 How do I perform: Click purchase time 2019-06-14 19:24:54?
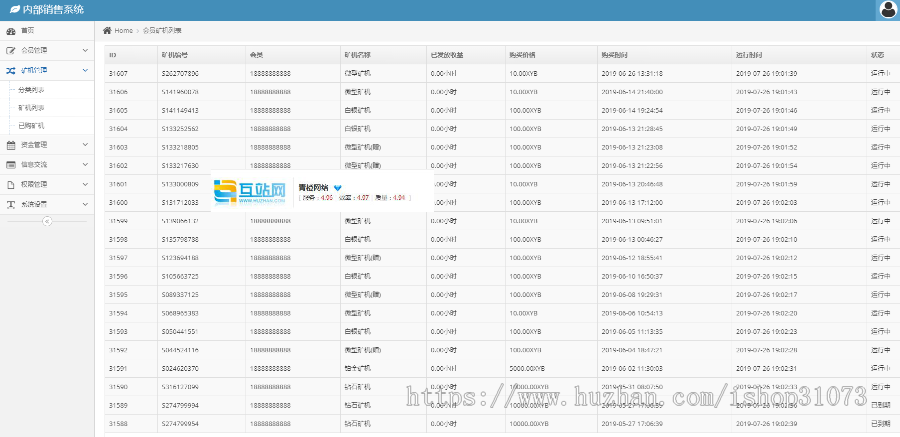[x=632, y=110]
